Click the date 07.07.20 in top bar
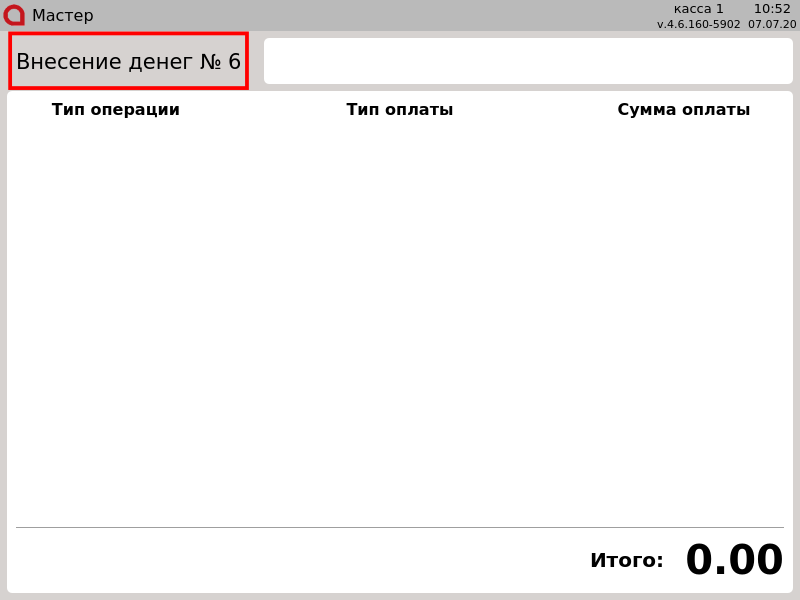The width and height of the screenshot is (800, 600). tap(772, 24)
